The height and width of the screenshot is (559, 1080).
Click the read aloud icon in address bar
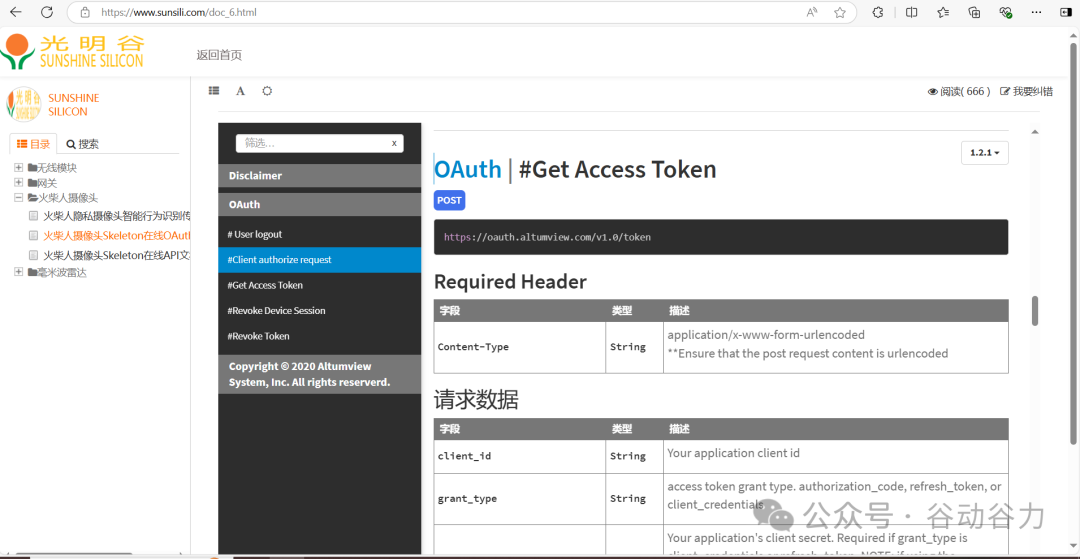pos(812,13)
